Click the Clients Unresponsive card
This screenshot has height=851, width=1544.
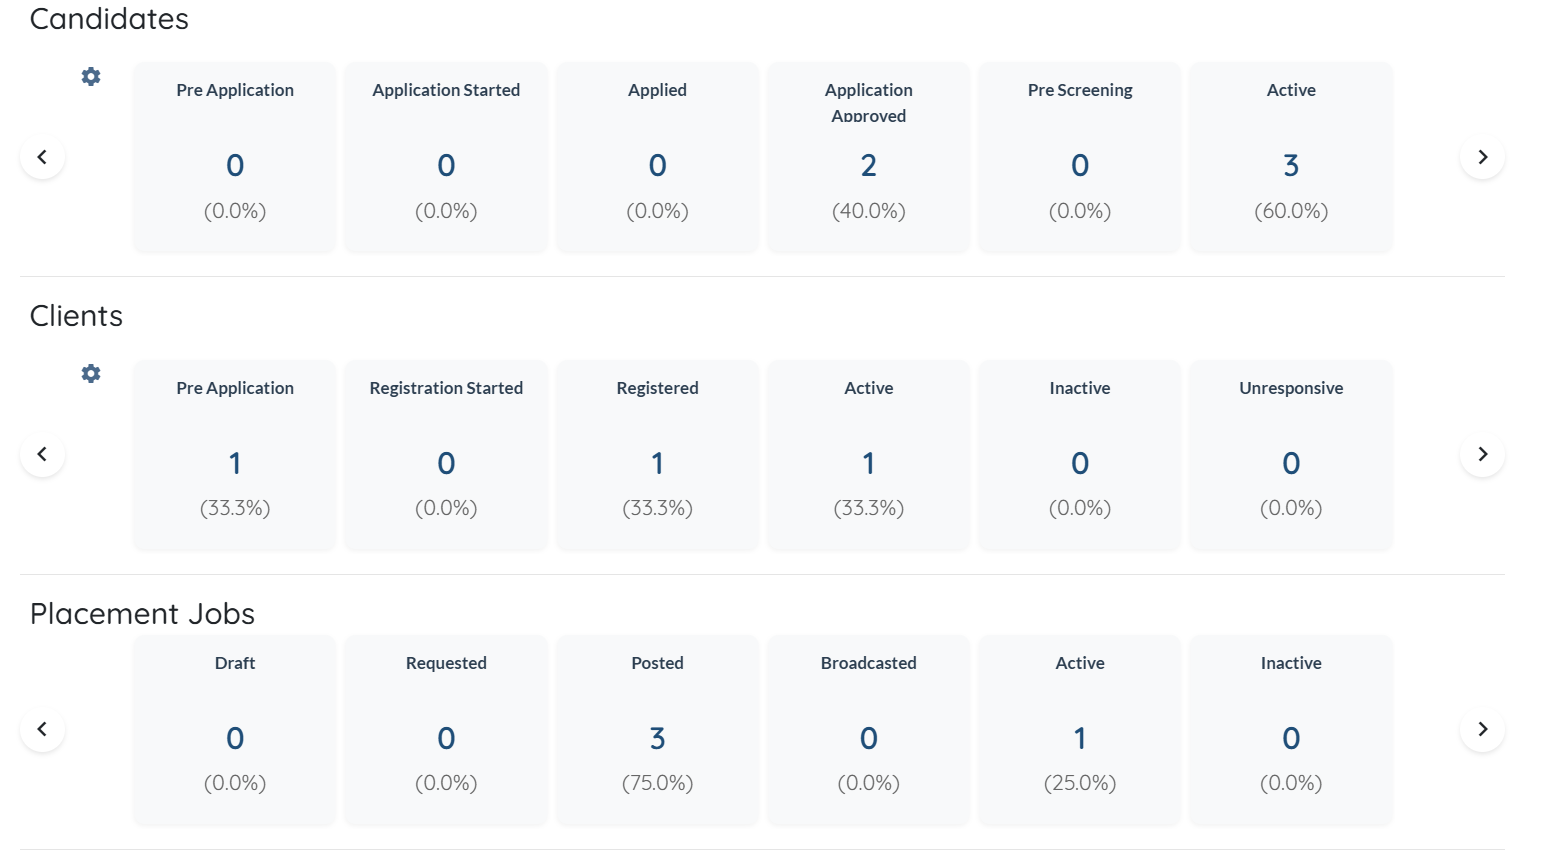[x=1290, y=455]
